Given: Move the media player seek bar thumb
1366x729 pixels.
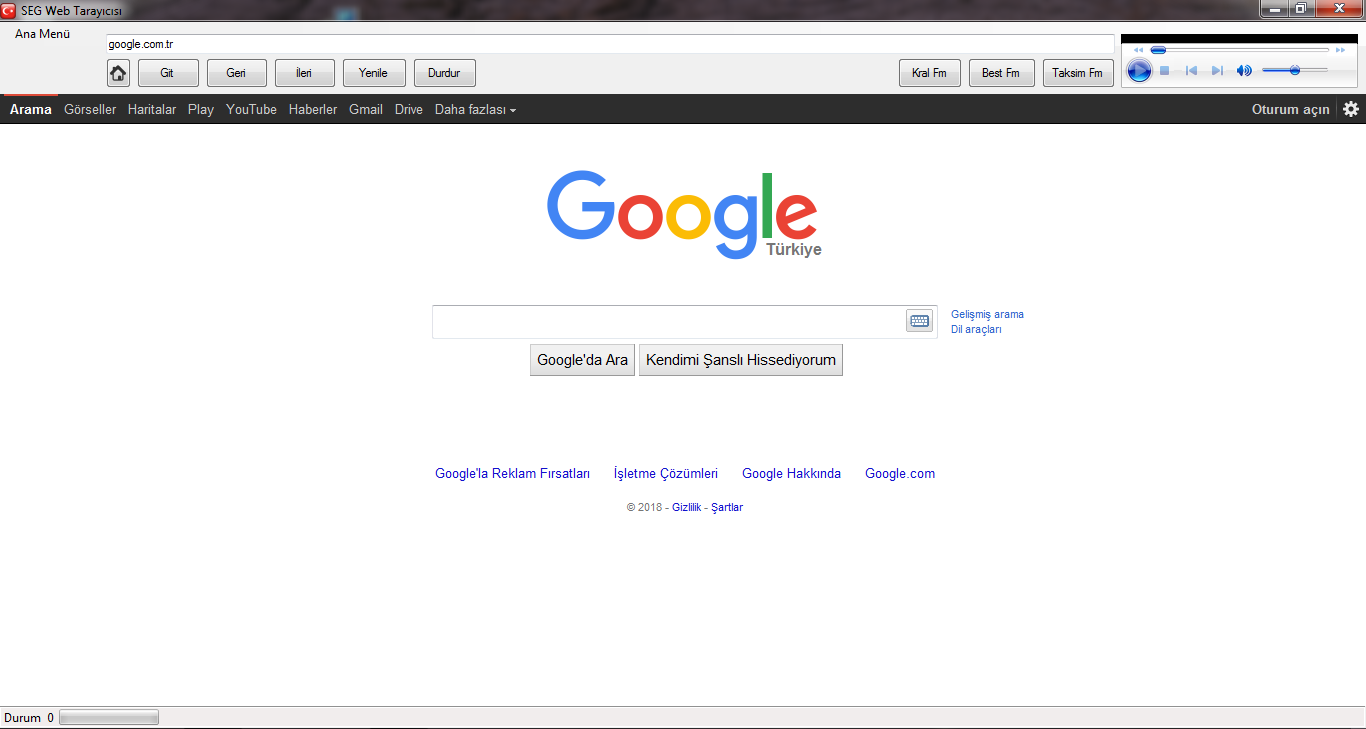Looking at the screenshot, I should pos(1158,49).
